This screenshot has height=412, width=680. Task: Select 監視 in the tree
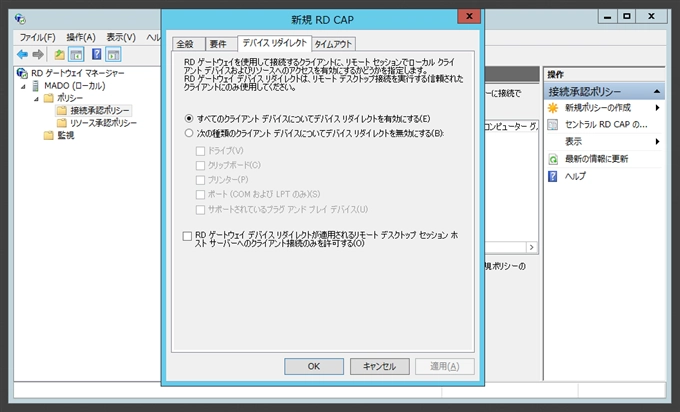66,136
